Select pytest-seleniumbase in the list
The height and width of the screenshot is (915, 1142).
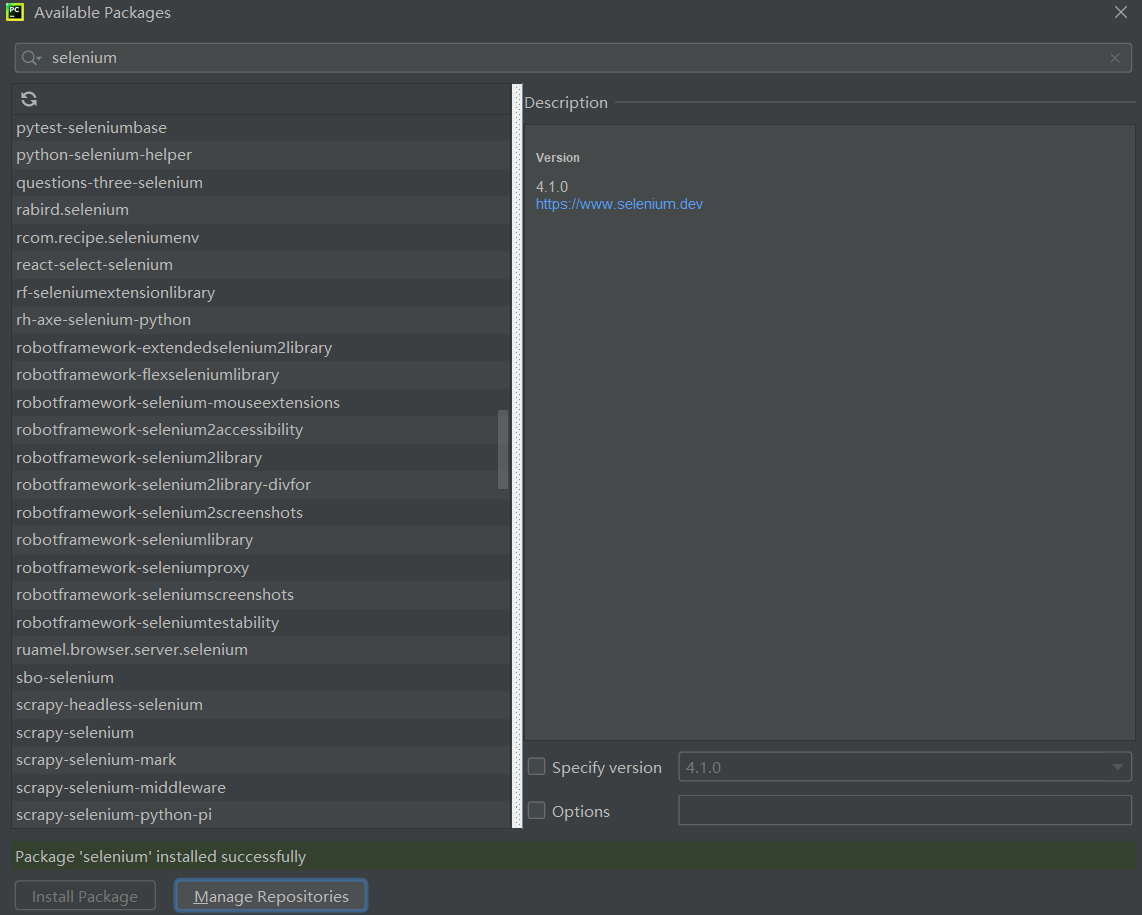coord(261,127)
